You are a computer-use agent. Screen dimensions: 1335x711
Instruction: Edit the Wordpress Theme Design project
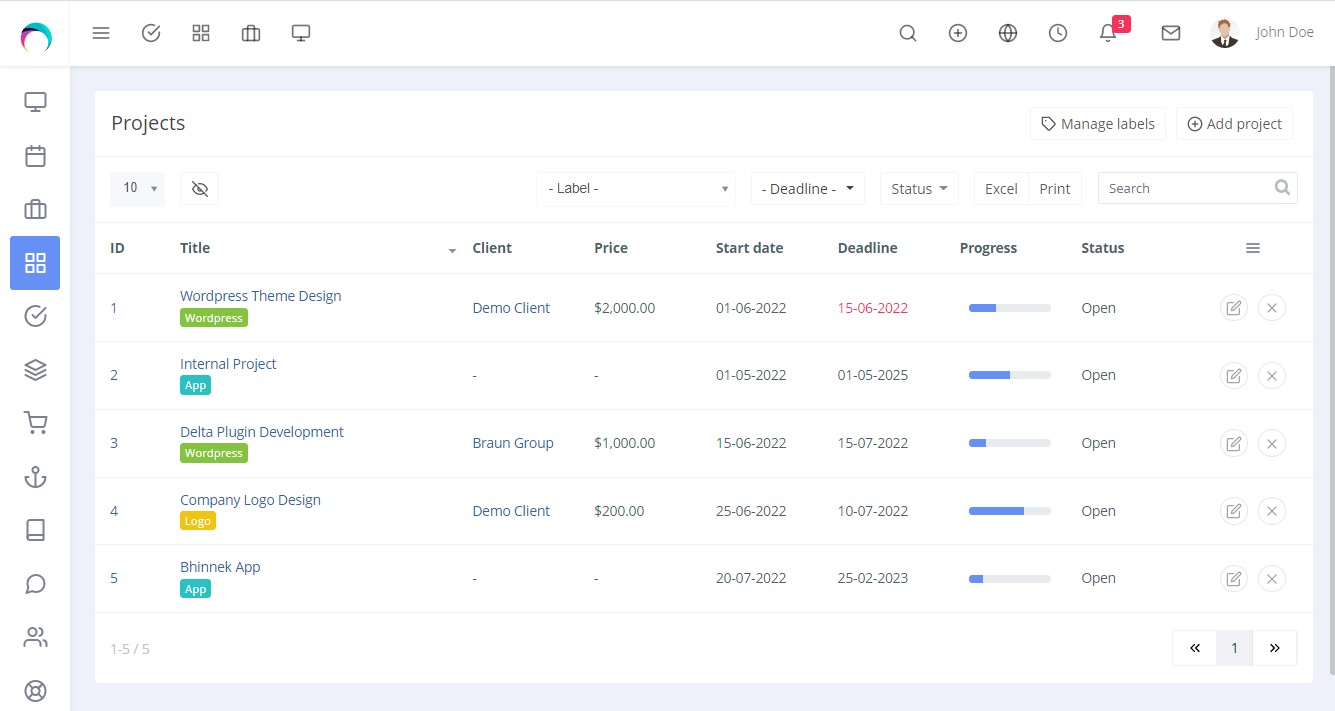tap(1234, 308)
